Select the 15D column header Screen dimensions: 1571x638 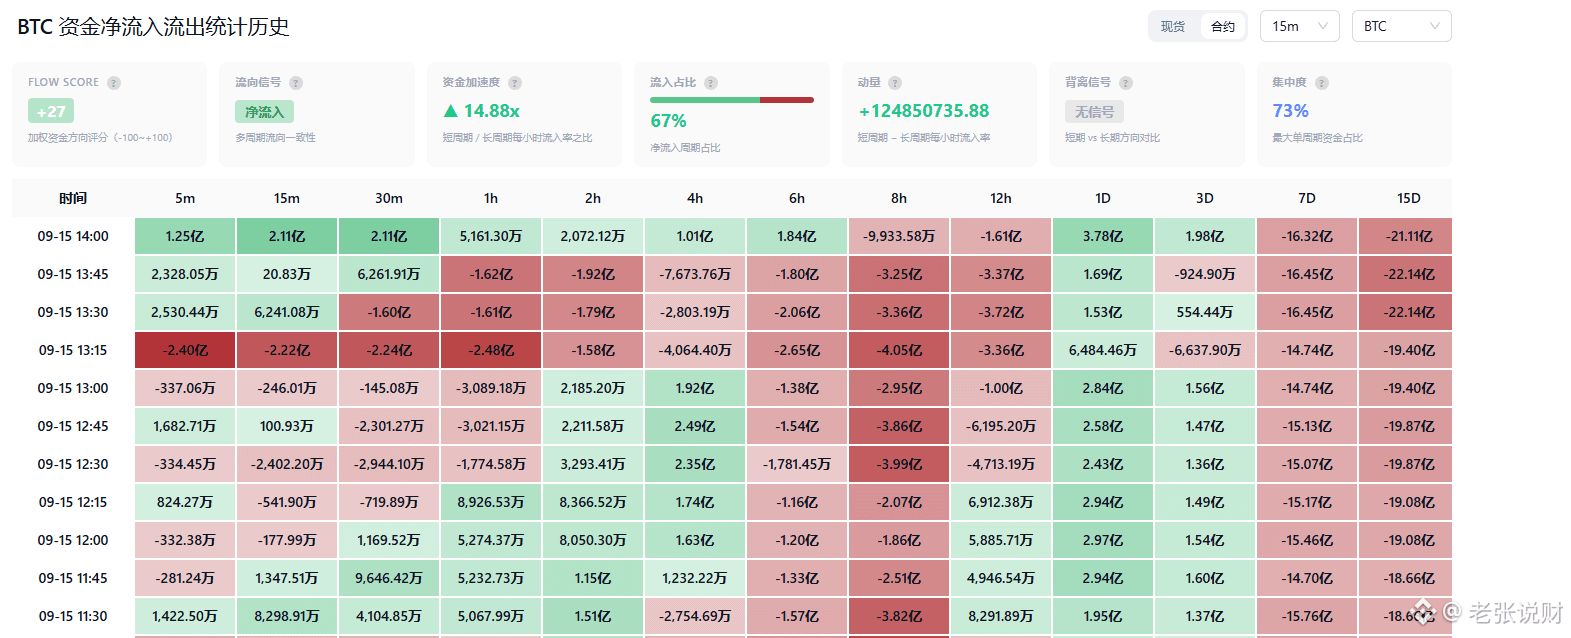[x=1409, y=198]
